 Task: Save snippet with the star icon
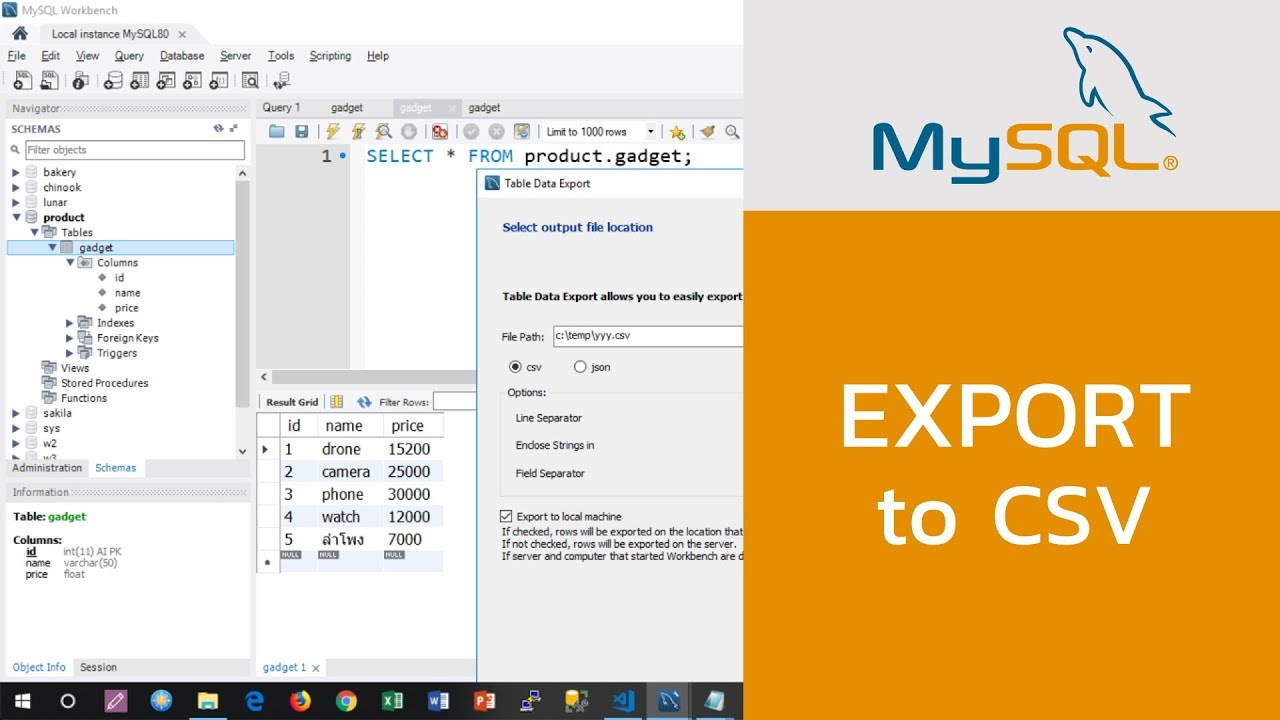click(677, 132)
